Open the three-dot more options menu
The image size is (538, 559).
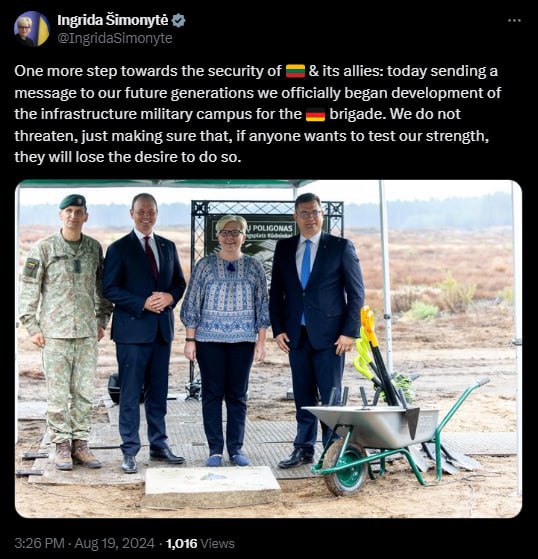point(514,21)
